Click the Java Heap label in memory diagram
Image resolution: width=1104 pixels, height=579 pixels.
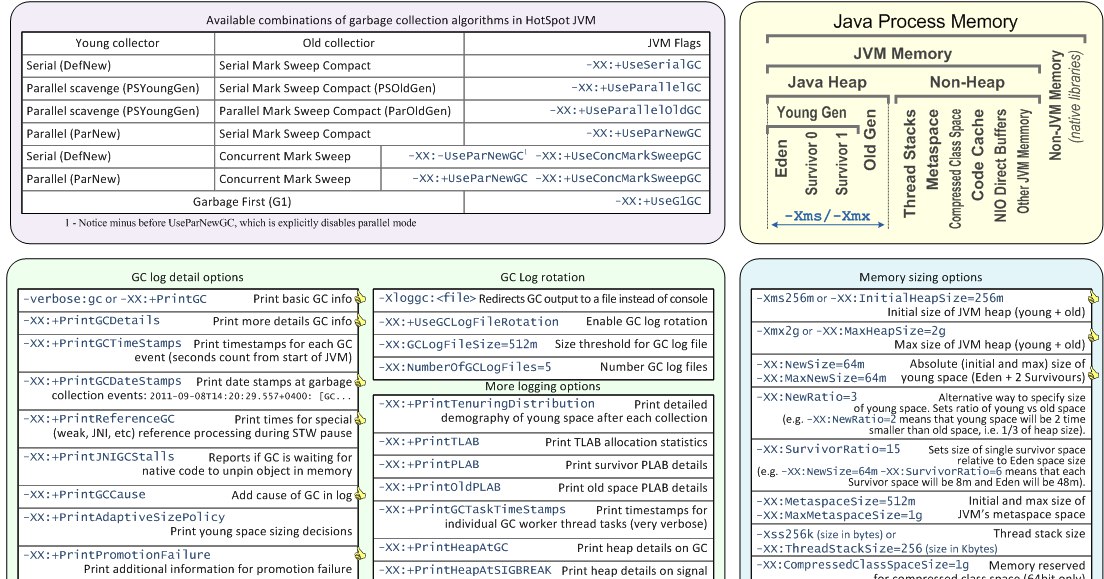coord(827,82)
